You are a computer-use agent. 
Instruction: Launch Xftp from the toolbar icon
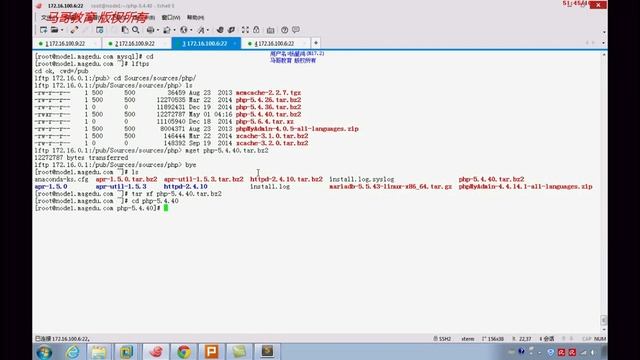tap(220, 30)
